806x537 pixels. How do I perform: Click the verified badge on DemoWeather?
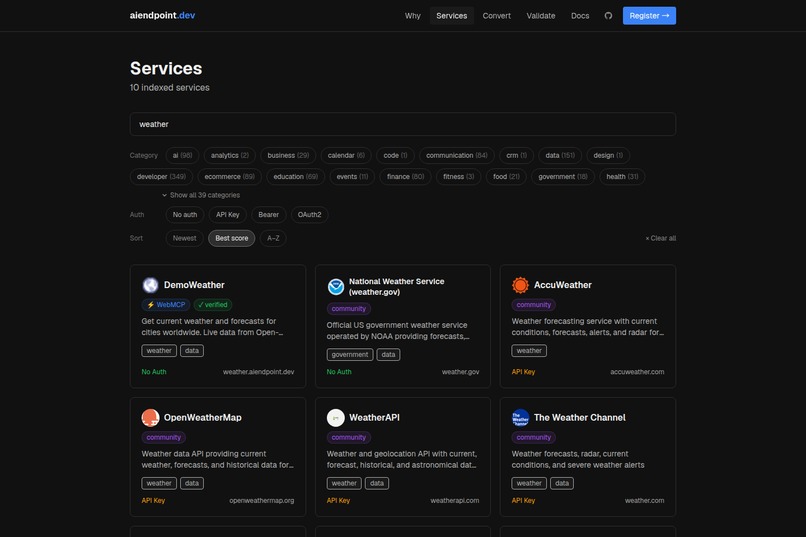click(213, 305)
